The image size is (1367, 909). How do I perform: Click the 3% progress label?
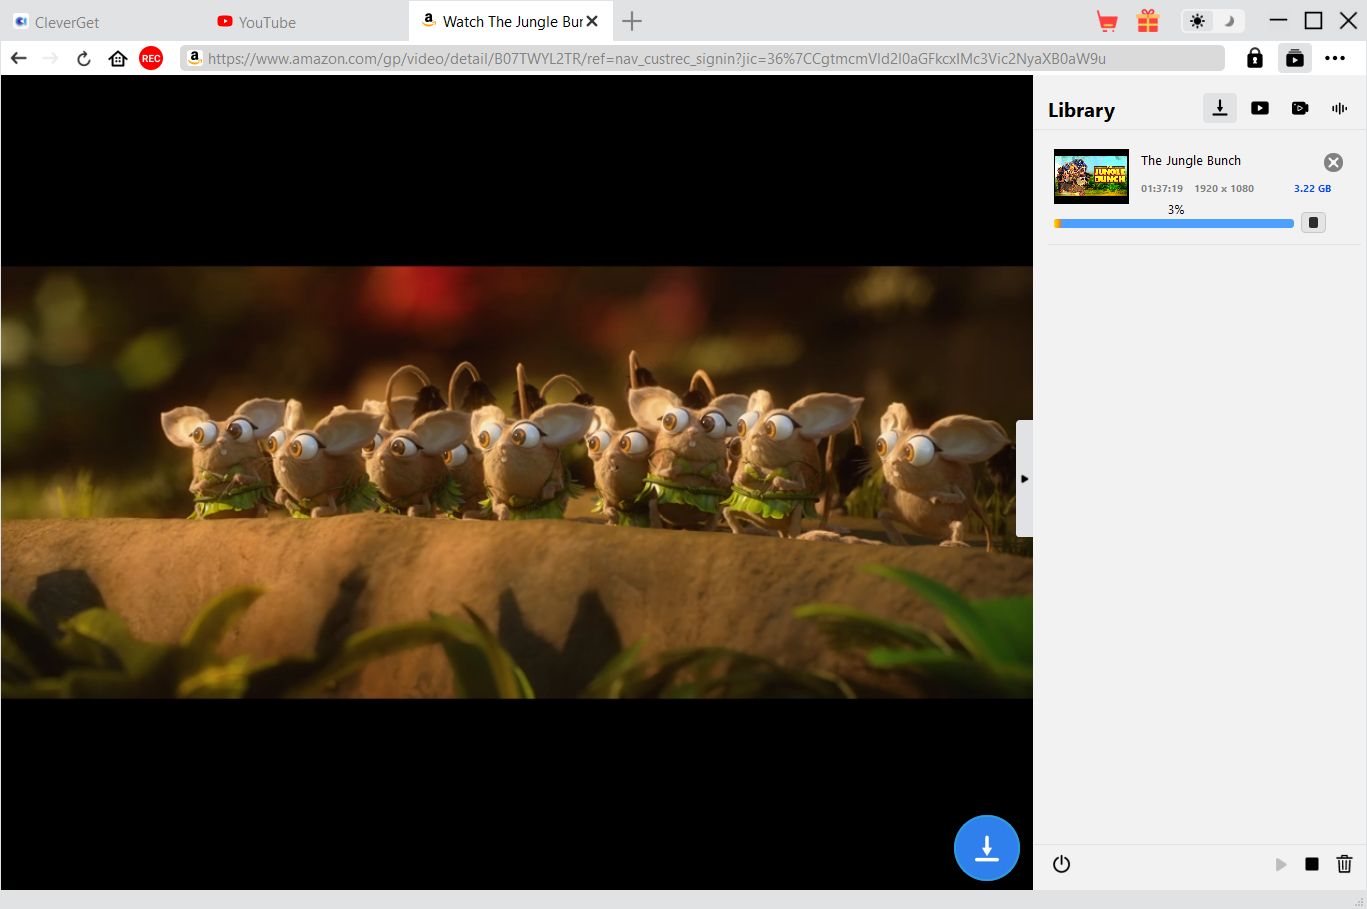pyautogui.click(x=1176, y=210)
